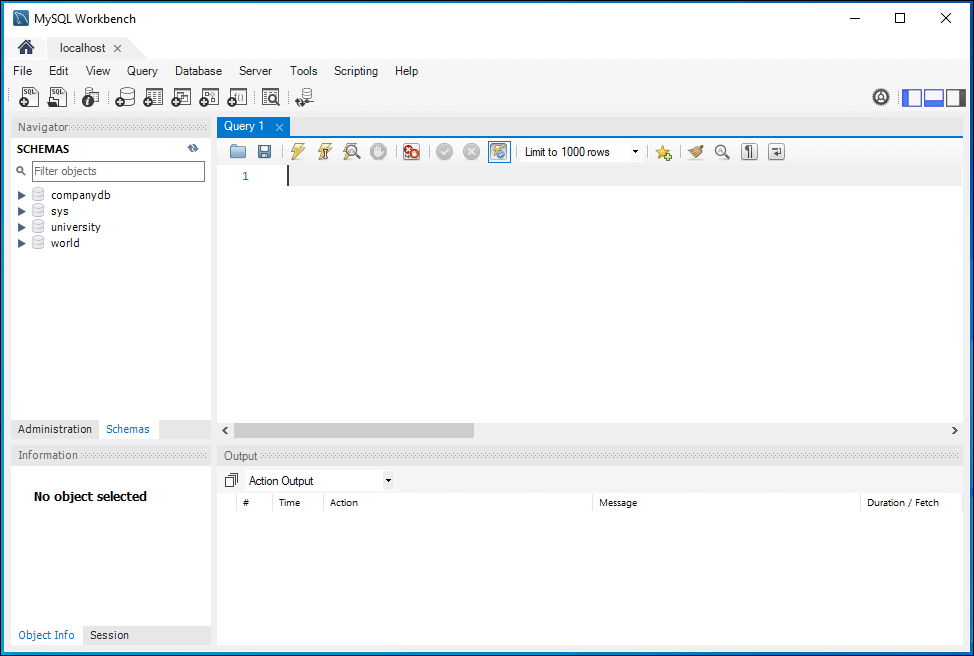Toggle auto-commit mode button
974x656 pixels.
(x=499, y=152)
